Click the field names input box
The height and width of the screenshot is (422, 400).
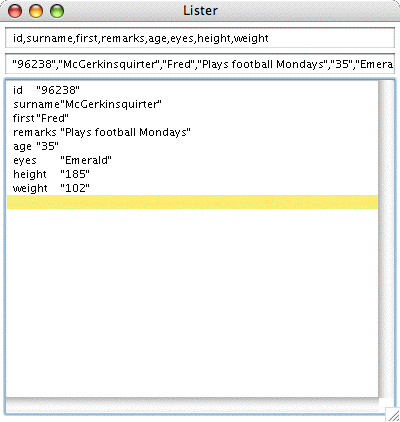coord(200,38)
